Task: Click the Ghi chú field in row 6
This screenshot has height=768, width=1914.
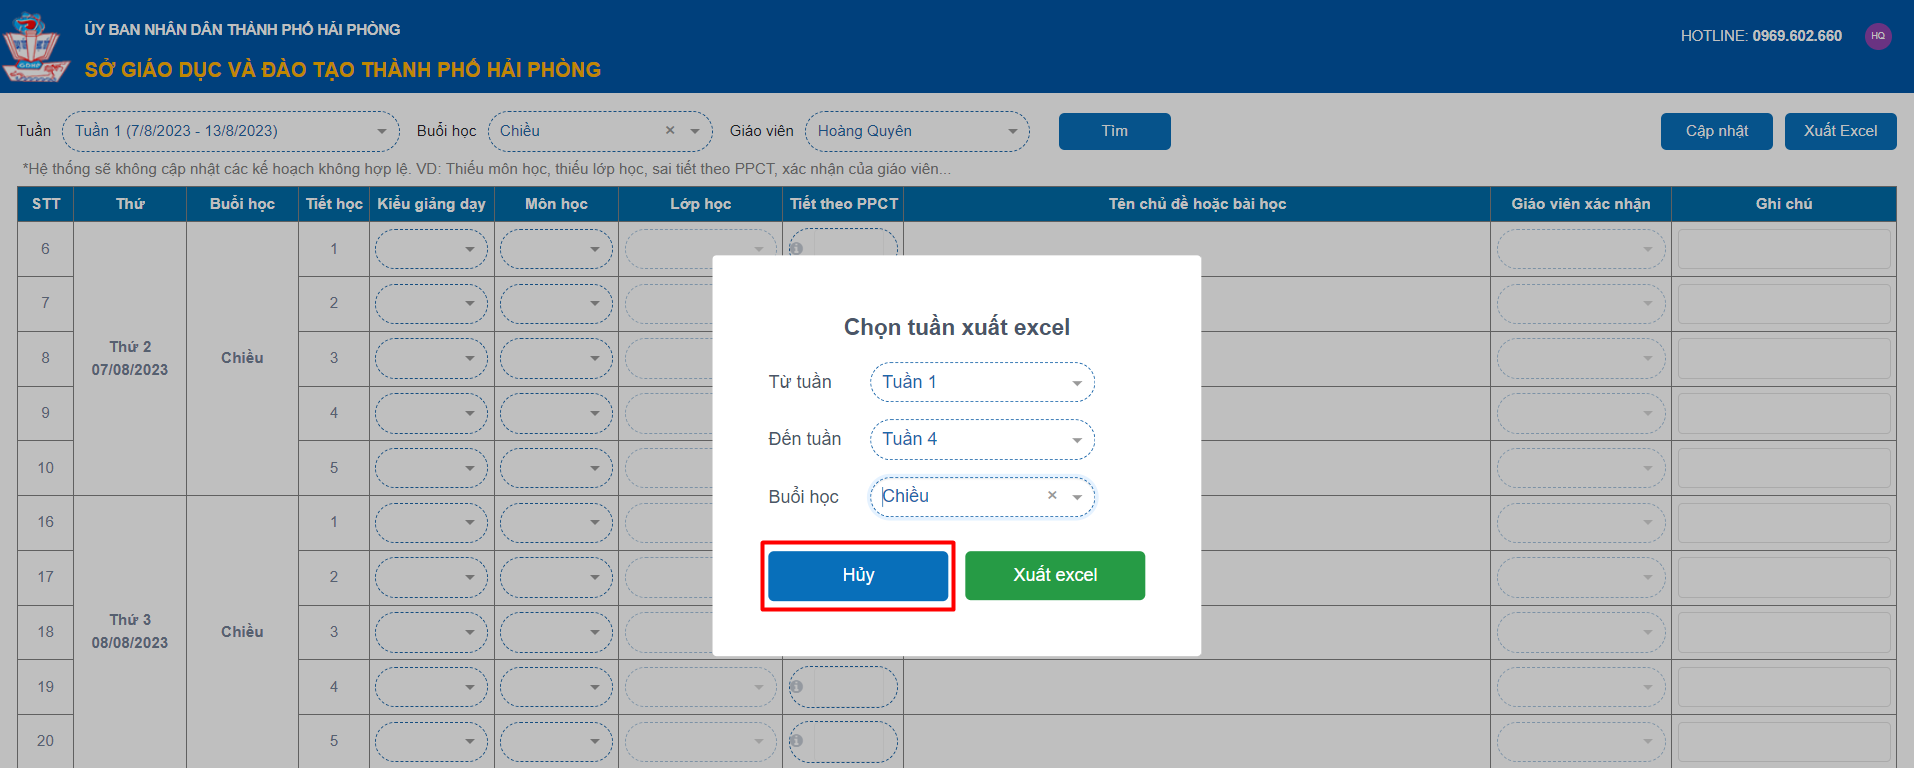Action: tap(1783, 249)
